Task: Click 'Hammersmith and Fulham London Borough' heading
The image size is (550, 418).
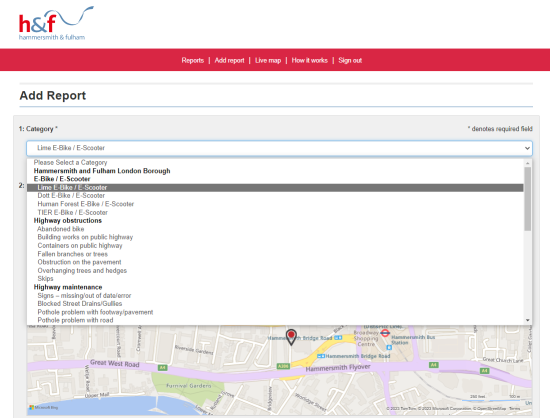Action: coord(102,171)
